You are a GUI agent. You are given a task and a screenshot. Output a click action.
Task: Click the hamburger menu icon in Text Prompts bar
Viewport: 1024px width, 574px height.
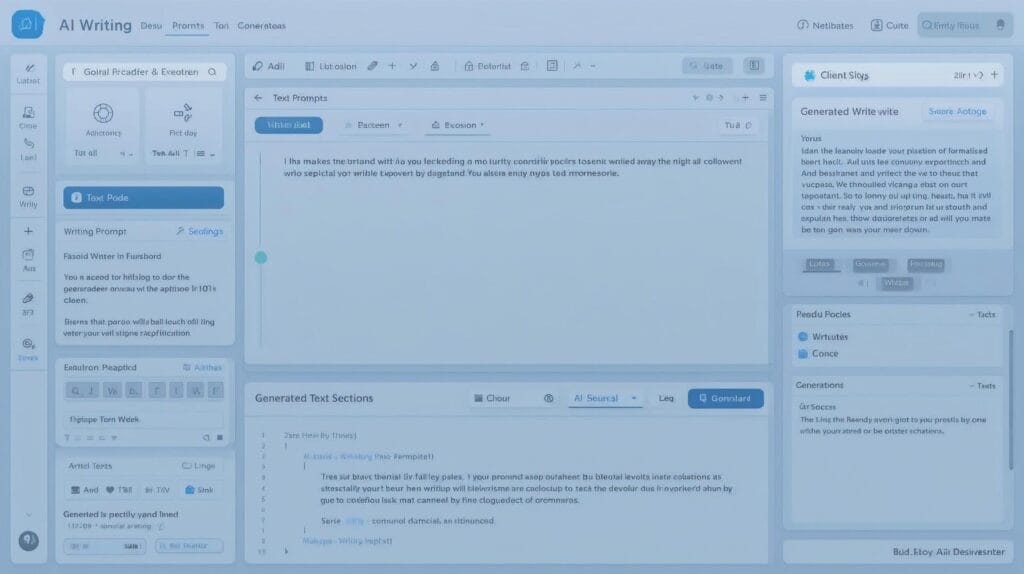763,98
